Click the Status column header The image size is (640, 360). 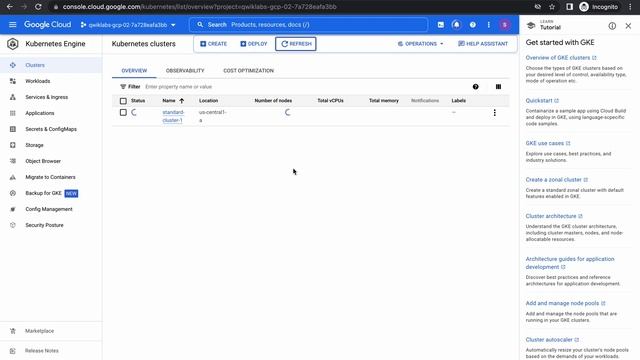(138, 100)
